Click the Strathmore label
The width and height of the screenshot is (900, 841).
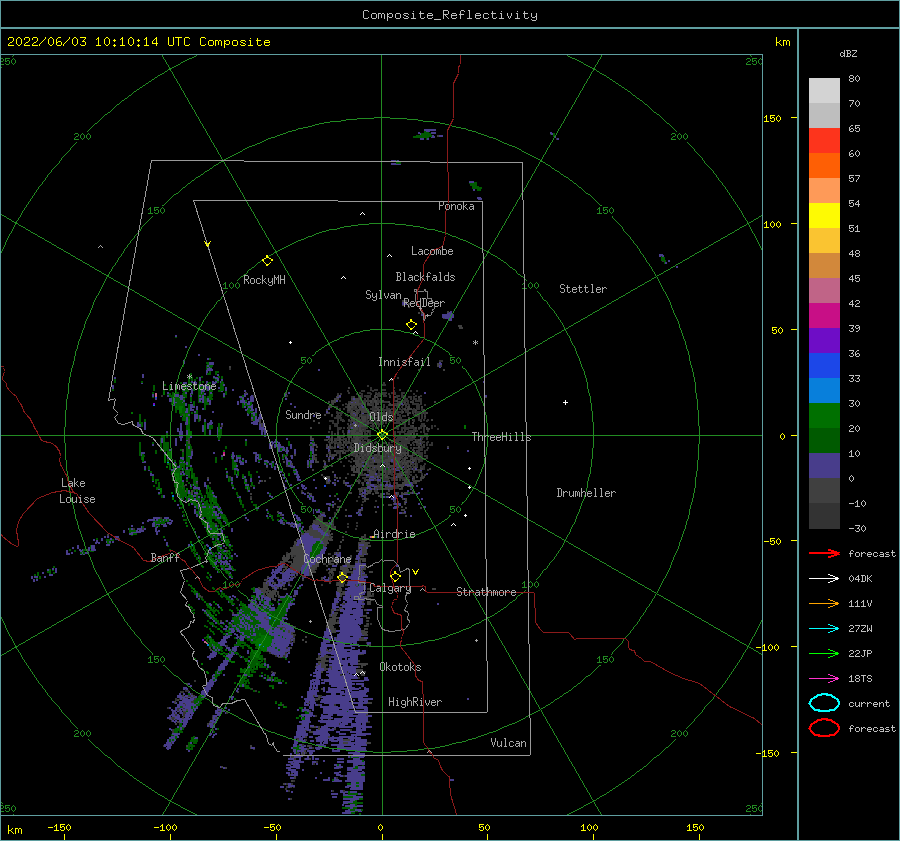click(x=486, y=592)
